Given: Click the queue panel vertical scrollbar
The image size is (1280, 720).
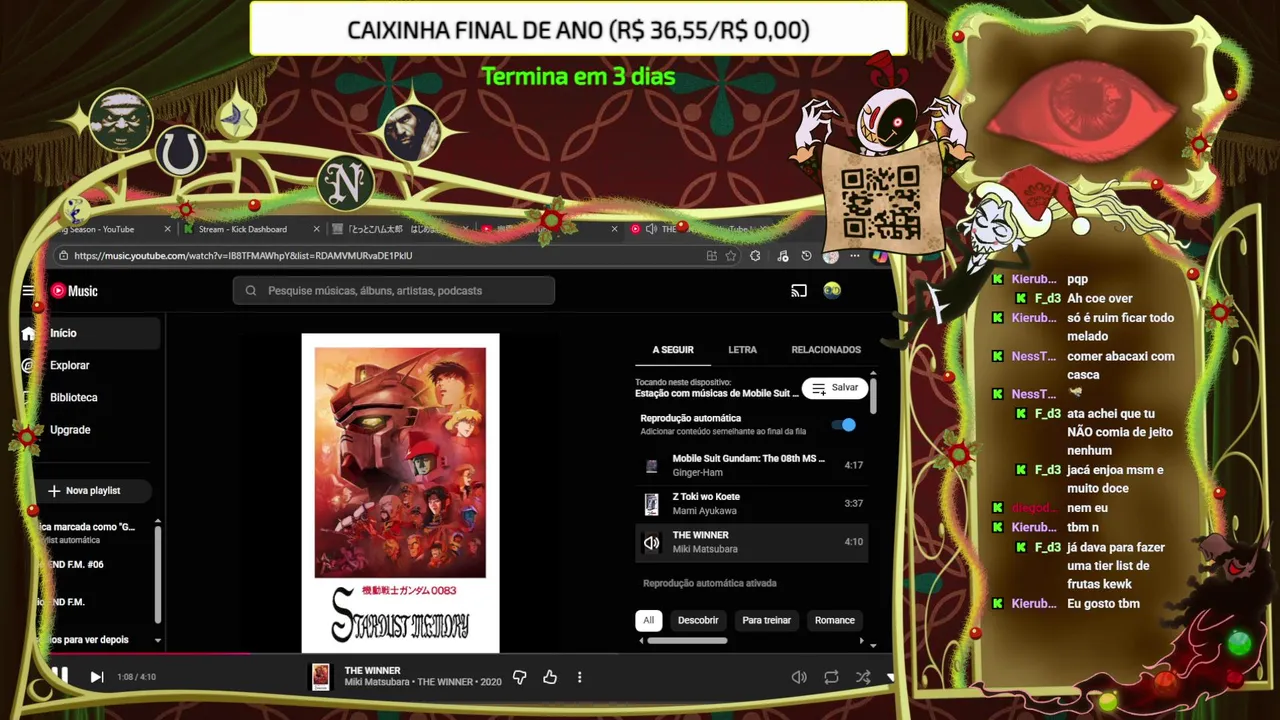Looking at the screenshot, I should tap(873, 395).
